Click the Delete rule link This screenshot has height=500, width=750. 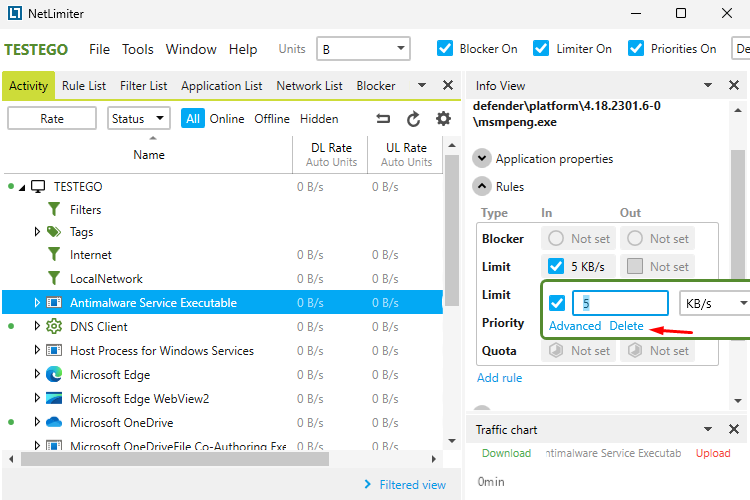click(x=626, y=326)
